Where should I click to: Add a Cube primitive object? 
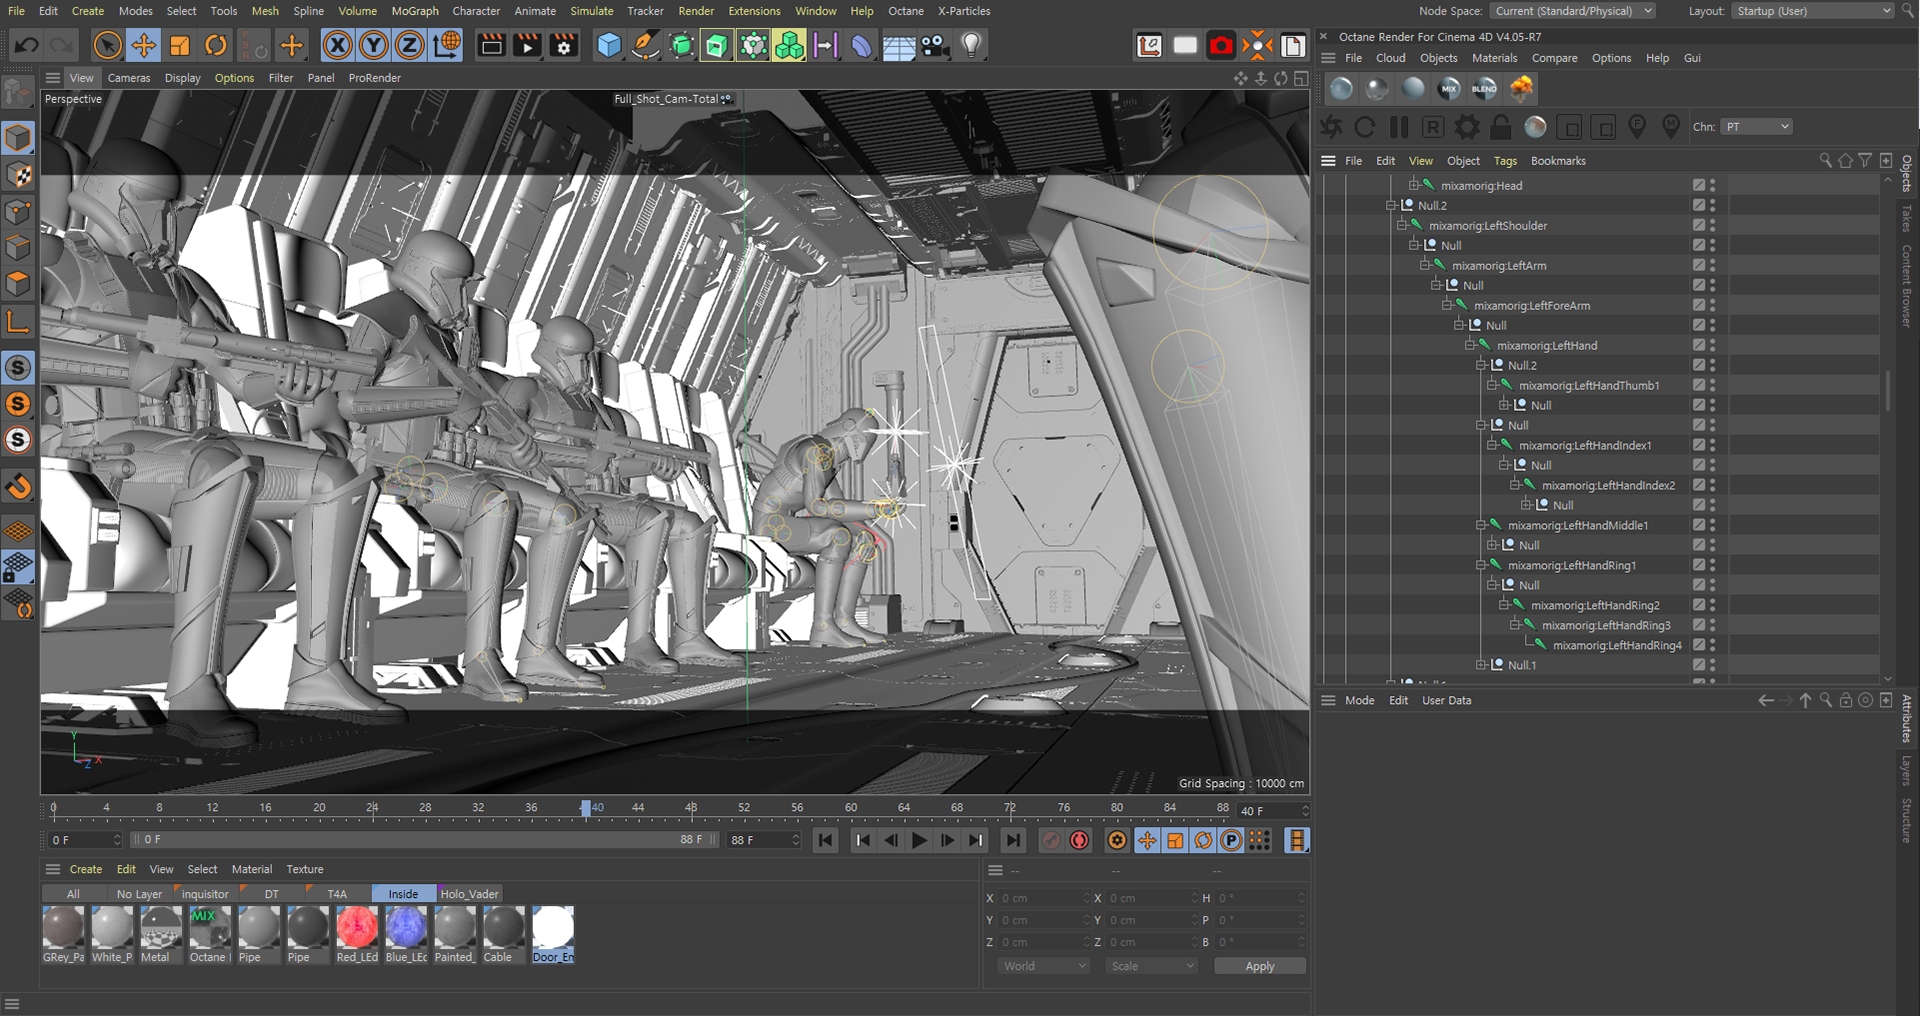pyautogui.click(x=608, y=46)
